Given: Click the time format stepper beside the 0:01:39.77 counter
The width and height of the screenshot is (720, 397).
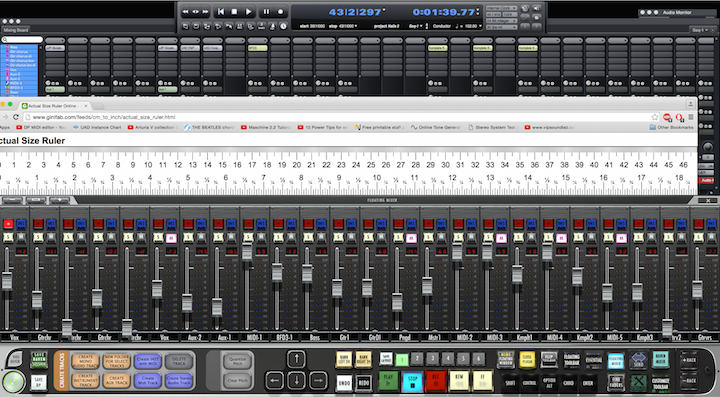Looking at the screenshot, I should coord(478,12).
